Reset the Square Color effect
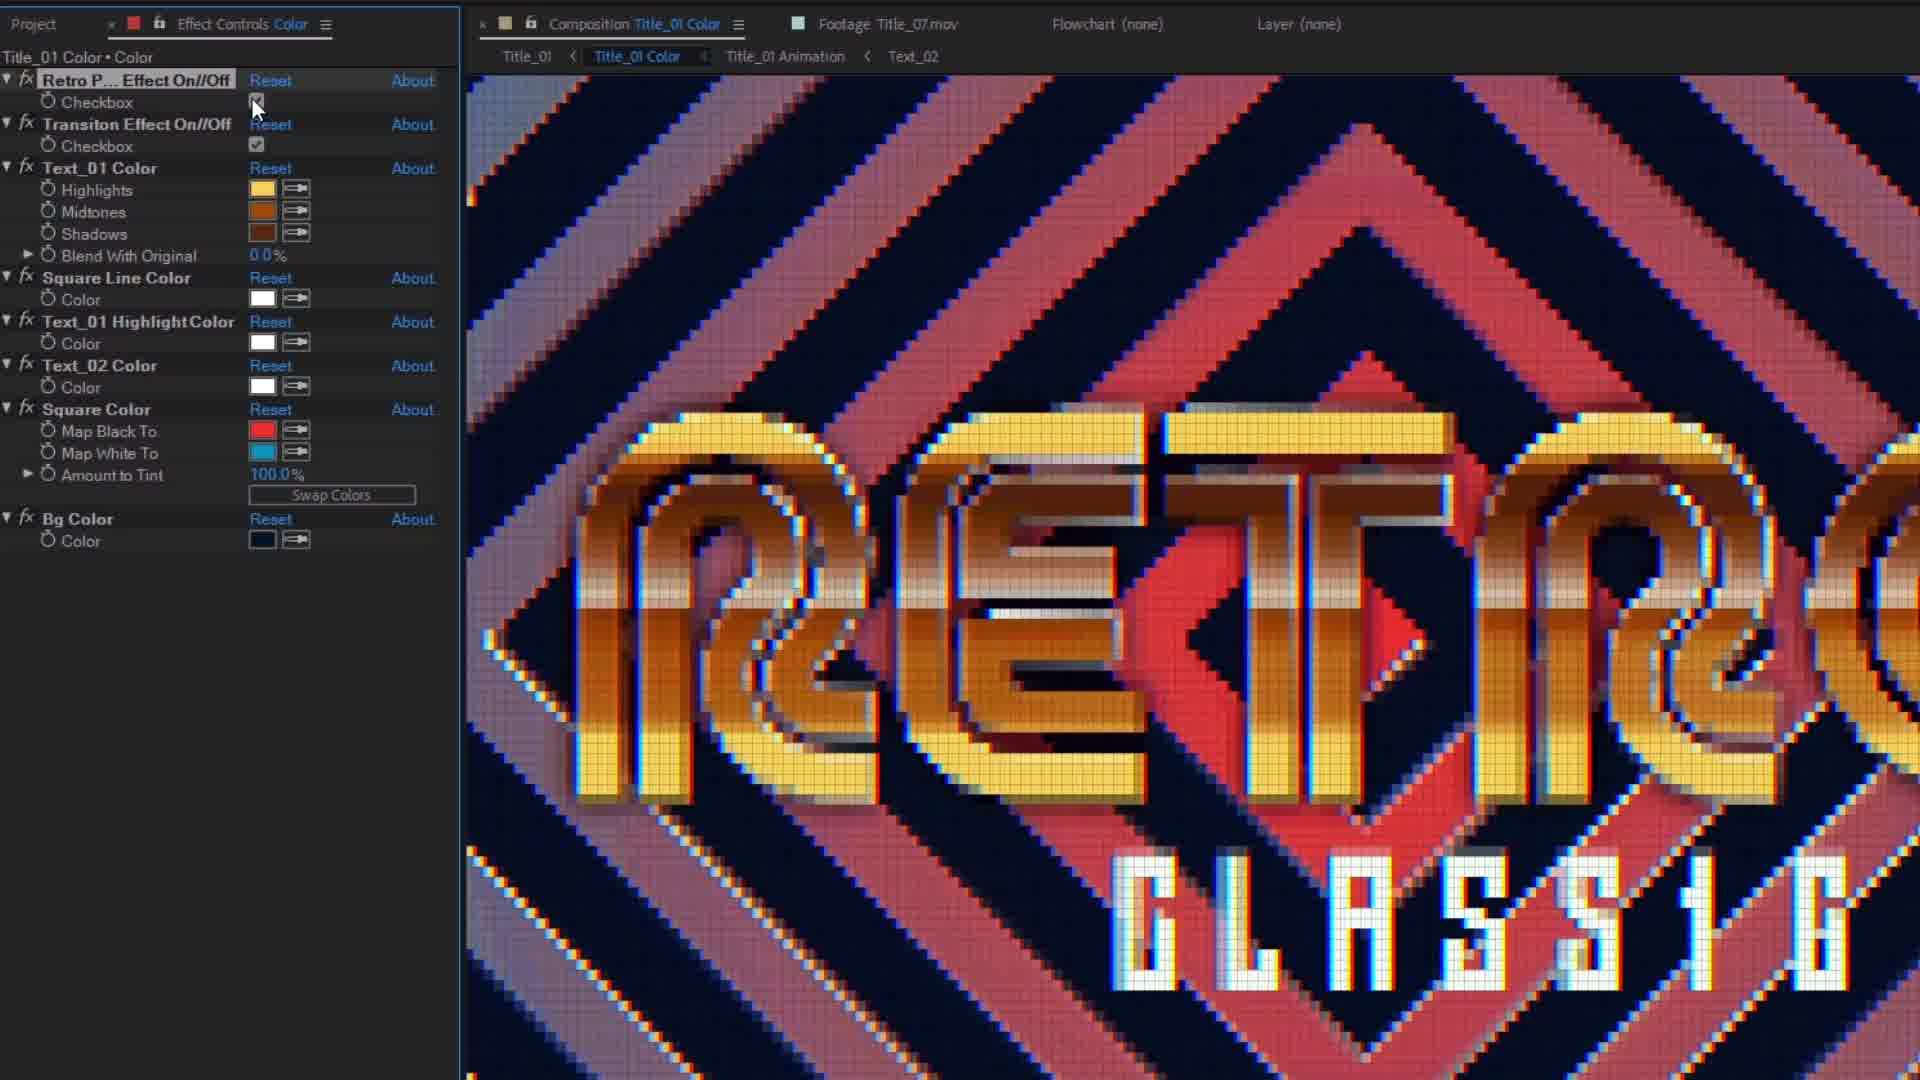The width and height of the screenshot is (1920, 1080). 270,409
